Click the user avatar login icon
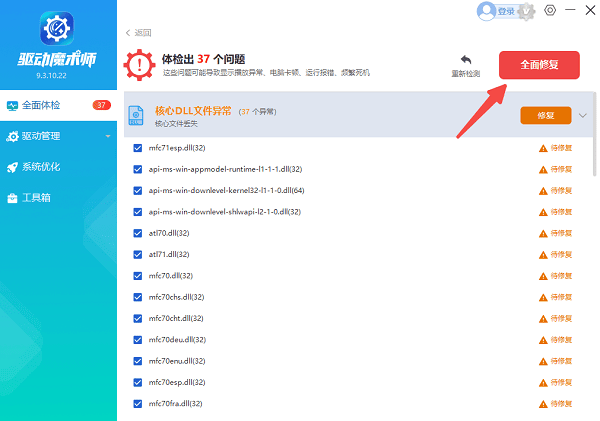 (486, 11)
